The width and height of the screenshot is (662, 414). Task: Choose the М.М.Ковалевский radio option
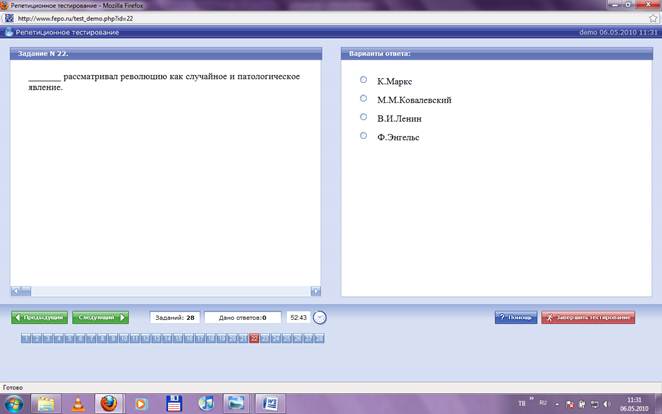click(363, 98)
